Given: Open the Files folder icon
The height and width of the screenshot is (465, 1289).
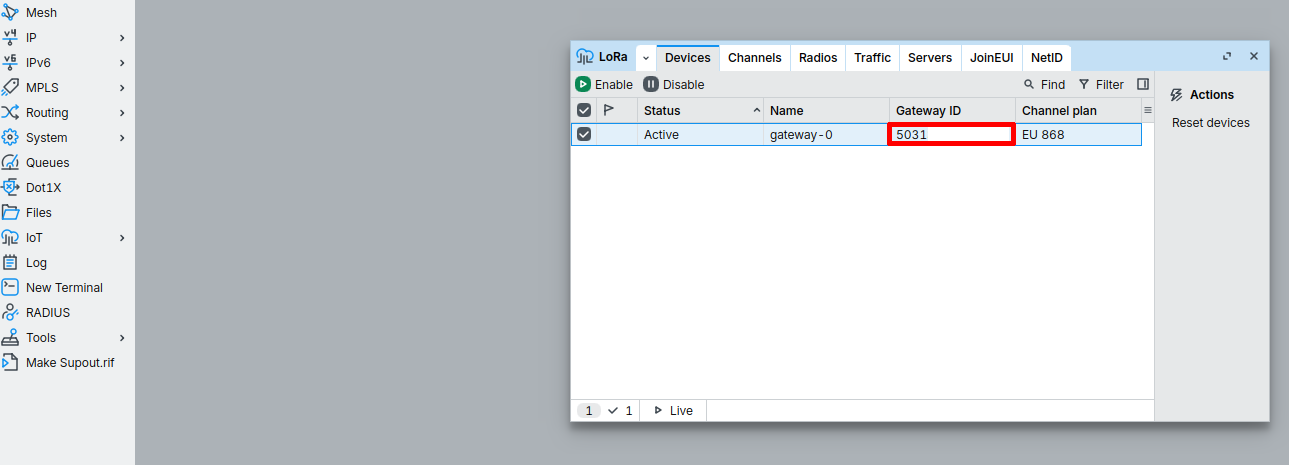Looking at the screenshot, I should point(11,213).
